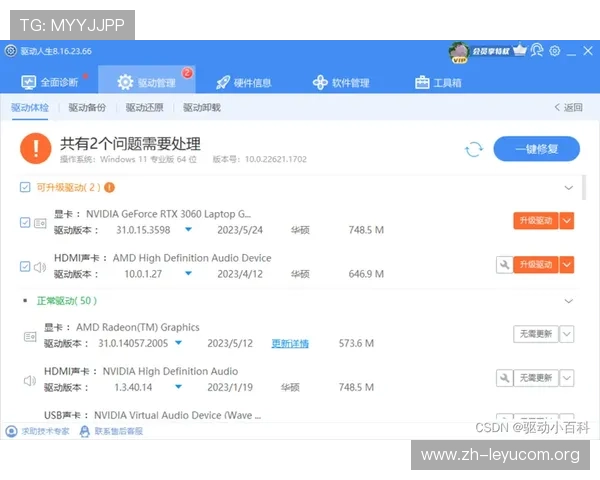Switch to the 驱动备份 sub-tab

pyautogui.click(x=87, y=108)
